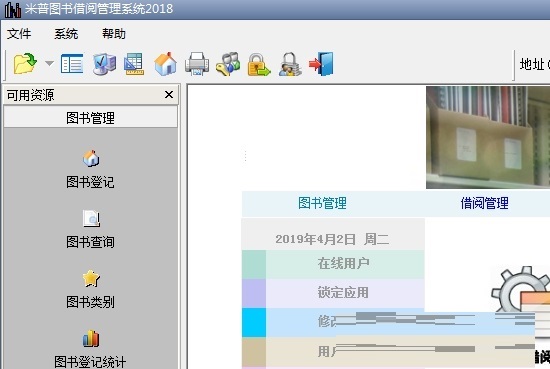The image size is (550, 369).
Task: Expand the open folder dropdown arrow
Action: pos(49,64)
